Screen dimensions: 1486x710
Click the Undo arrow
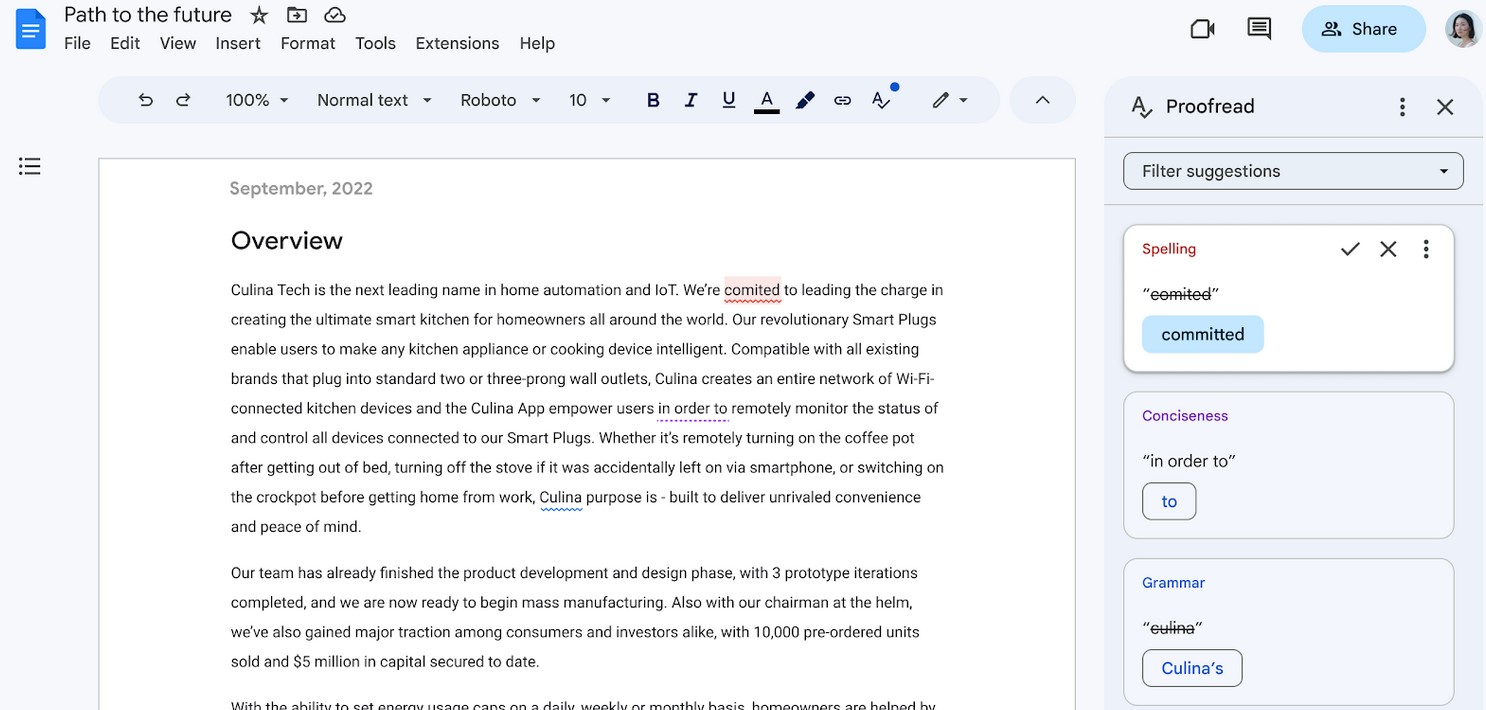(146, 100)
